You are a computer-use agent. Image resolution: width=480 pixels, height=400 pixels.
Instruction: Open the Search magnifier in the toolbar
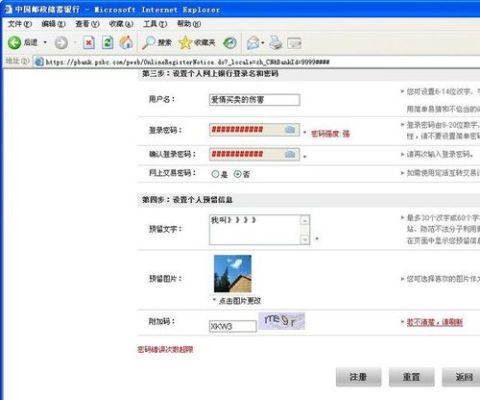149,43
